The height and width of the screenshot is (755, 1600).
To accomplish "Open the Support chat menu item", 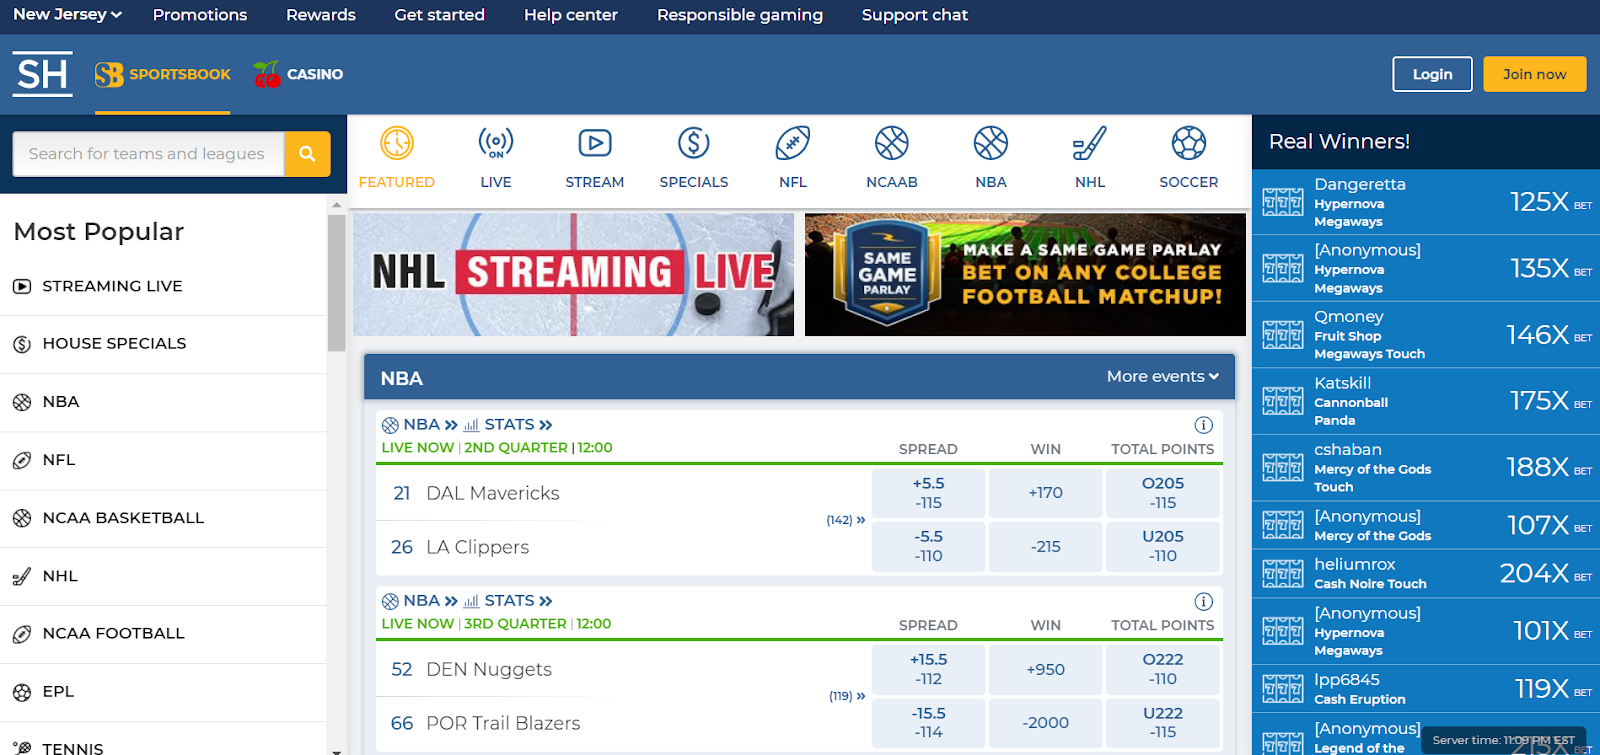I will [x=915, y=15].
